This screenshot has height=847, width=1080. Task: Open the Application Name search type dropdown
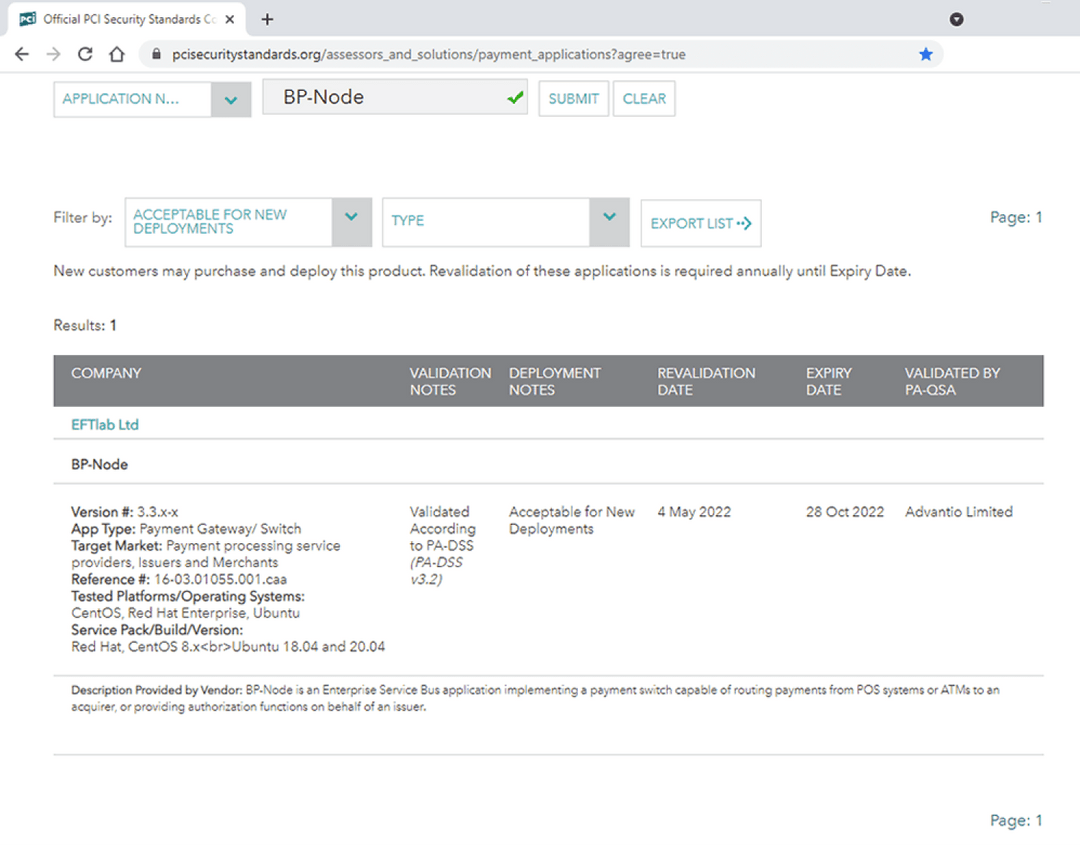[152, 99]
